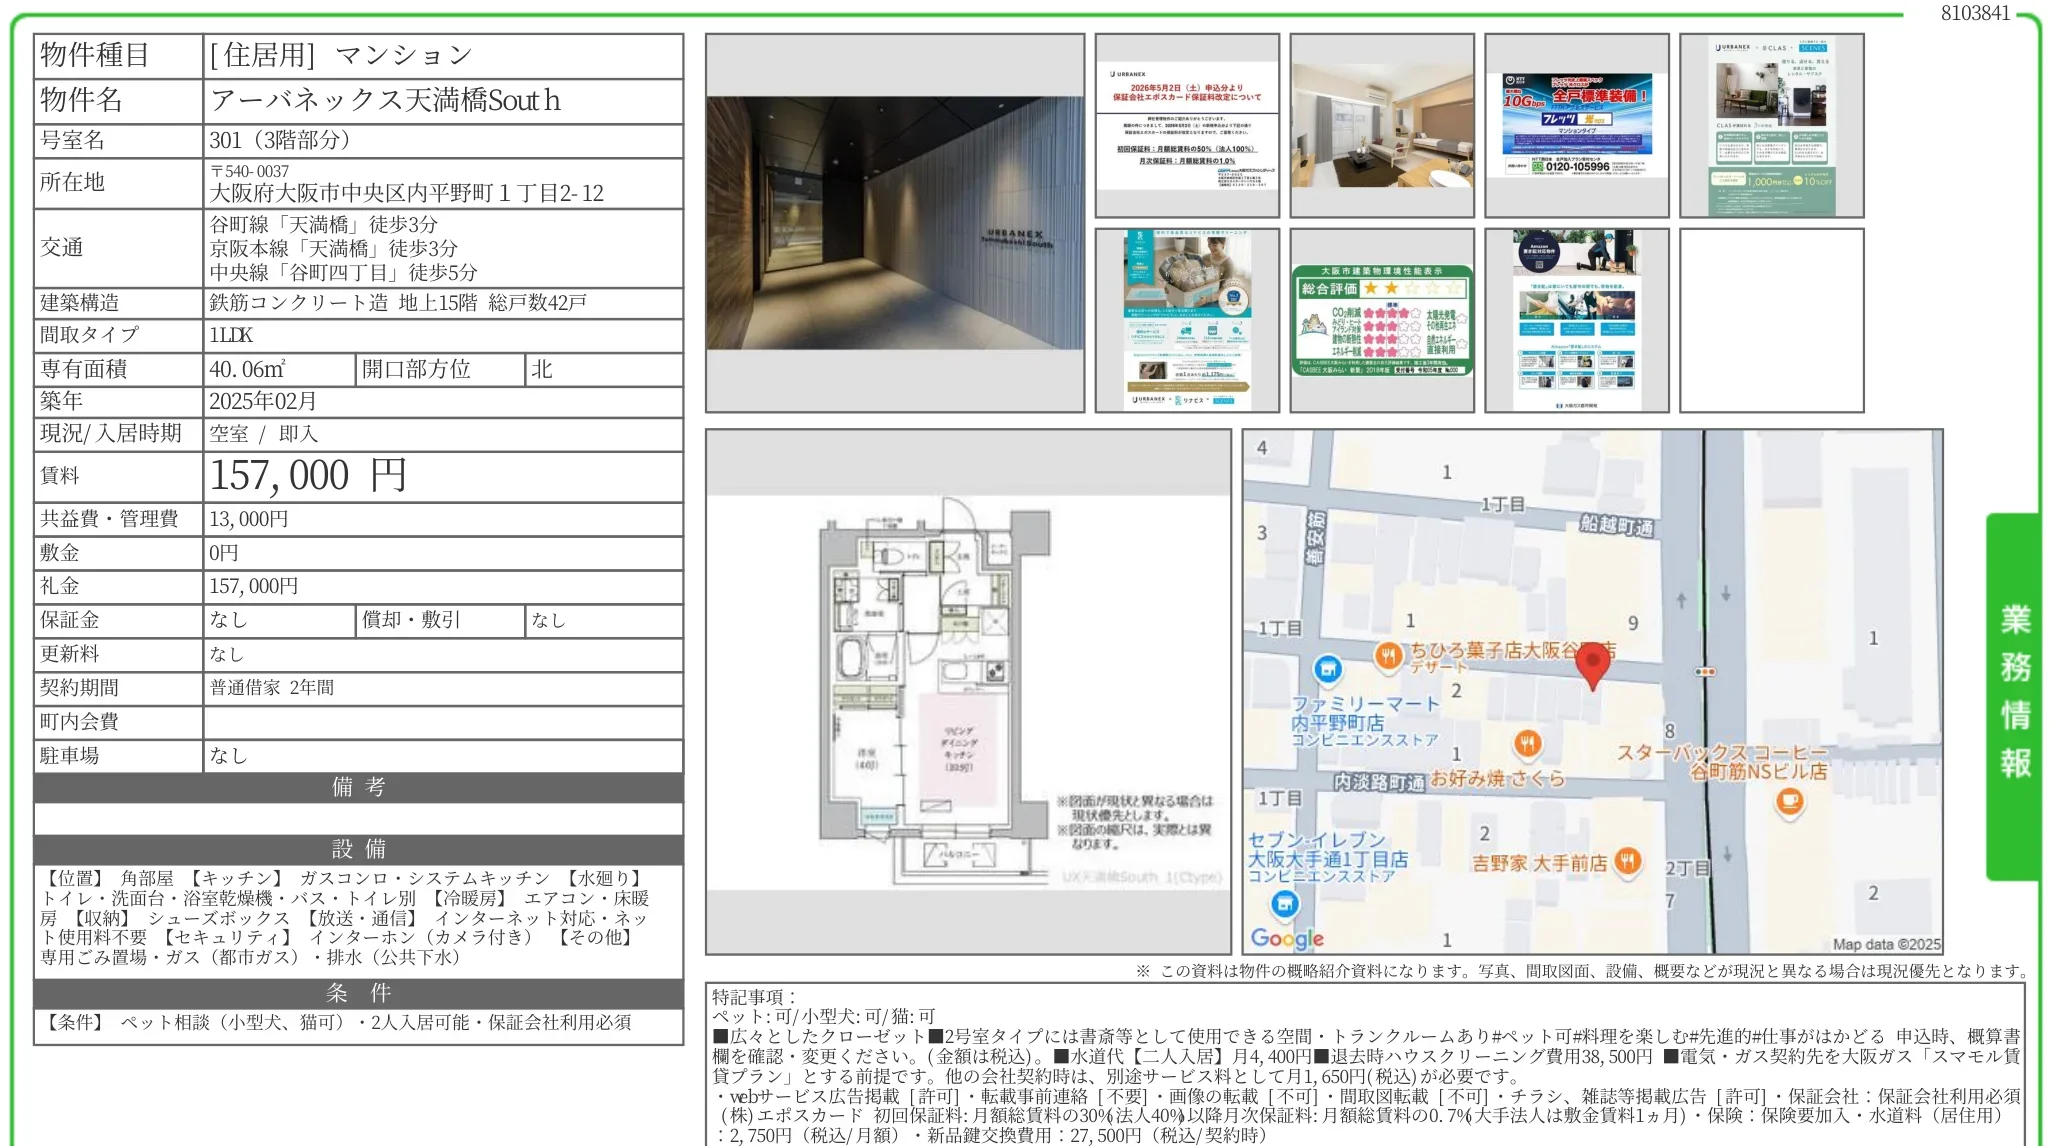Click the 備考 section header

pyautogui.click(x=358, y=787)
